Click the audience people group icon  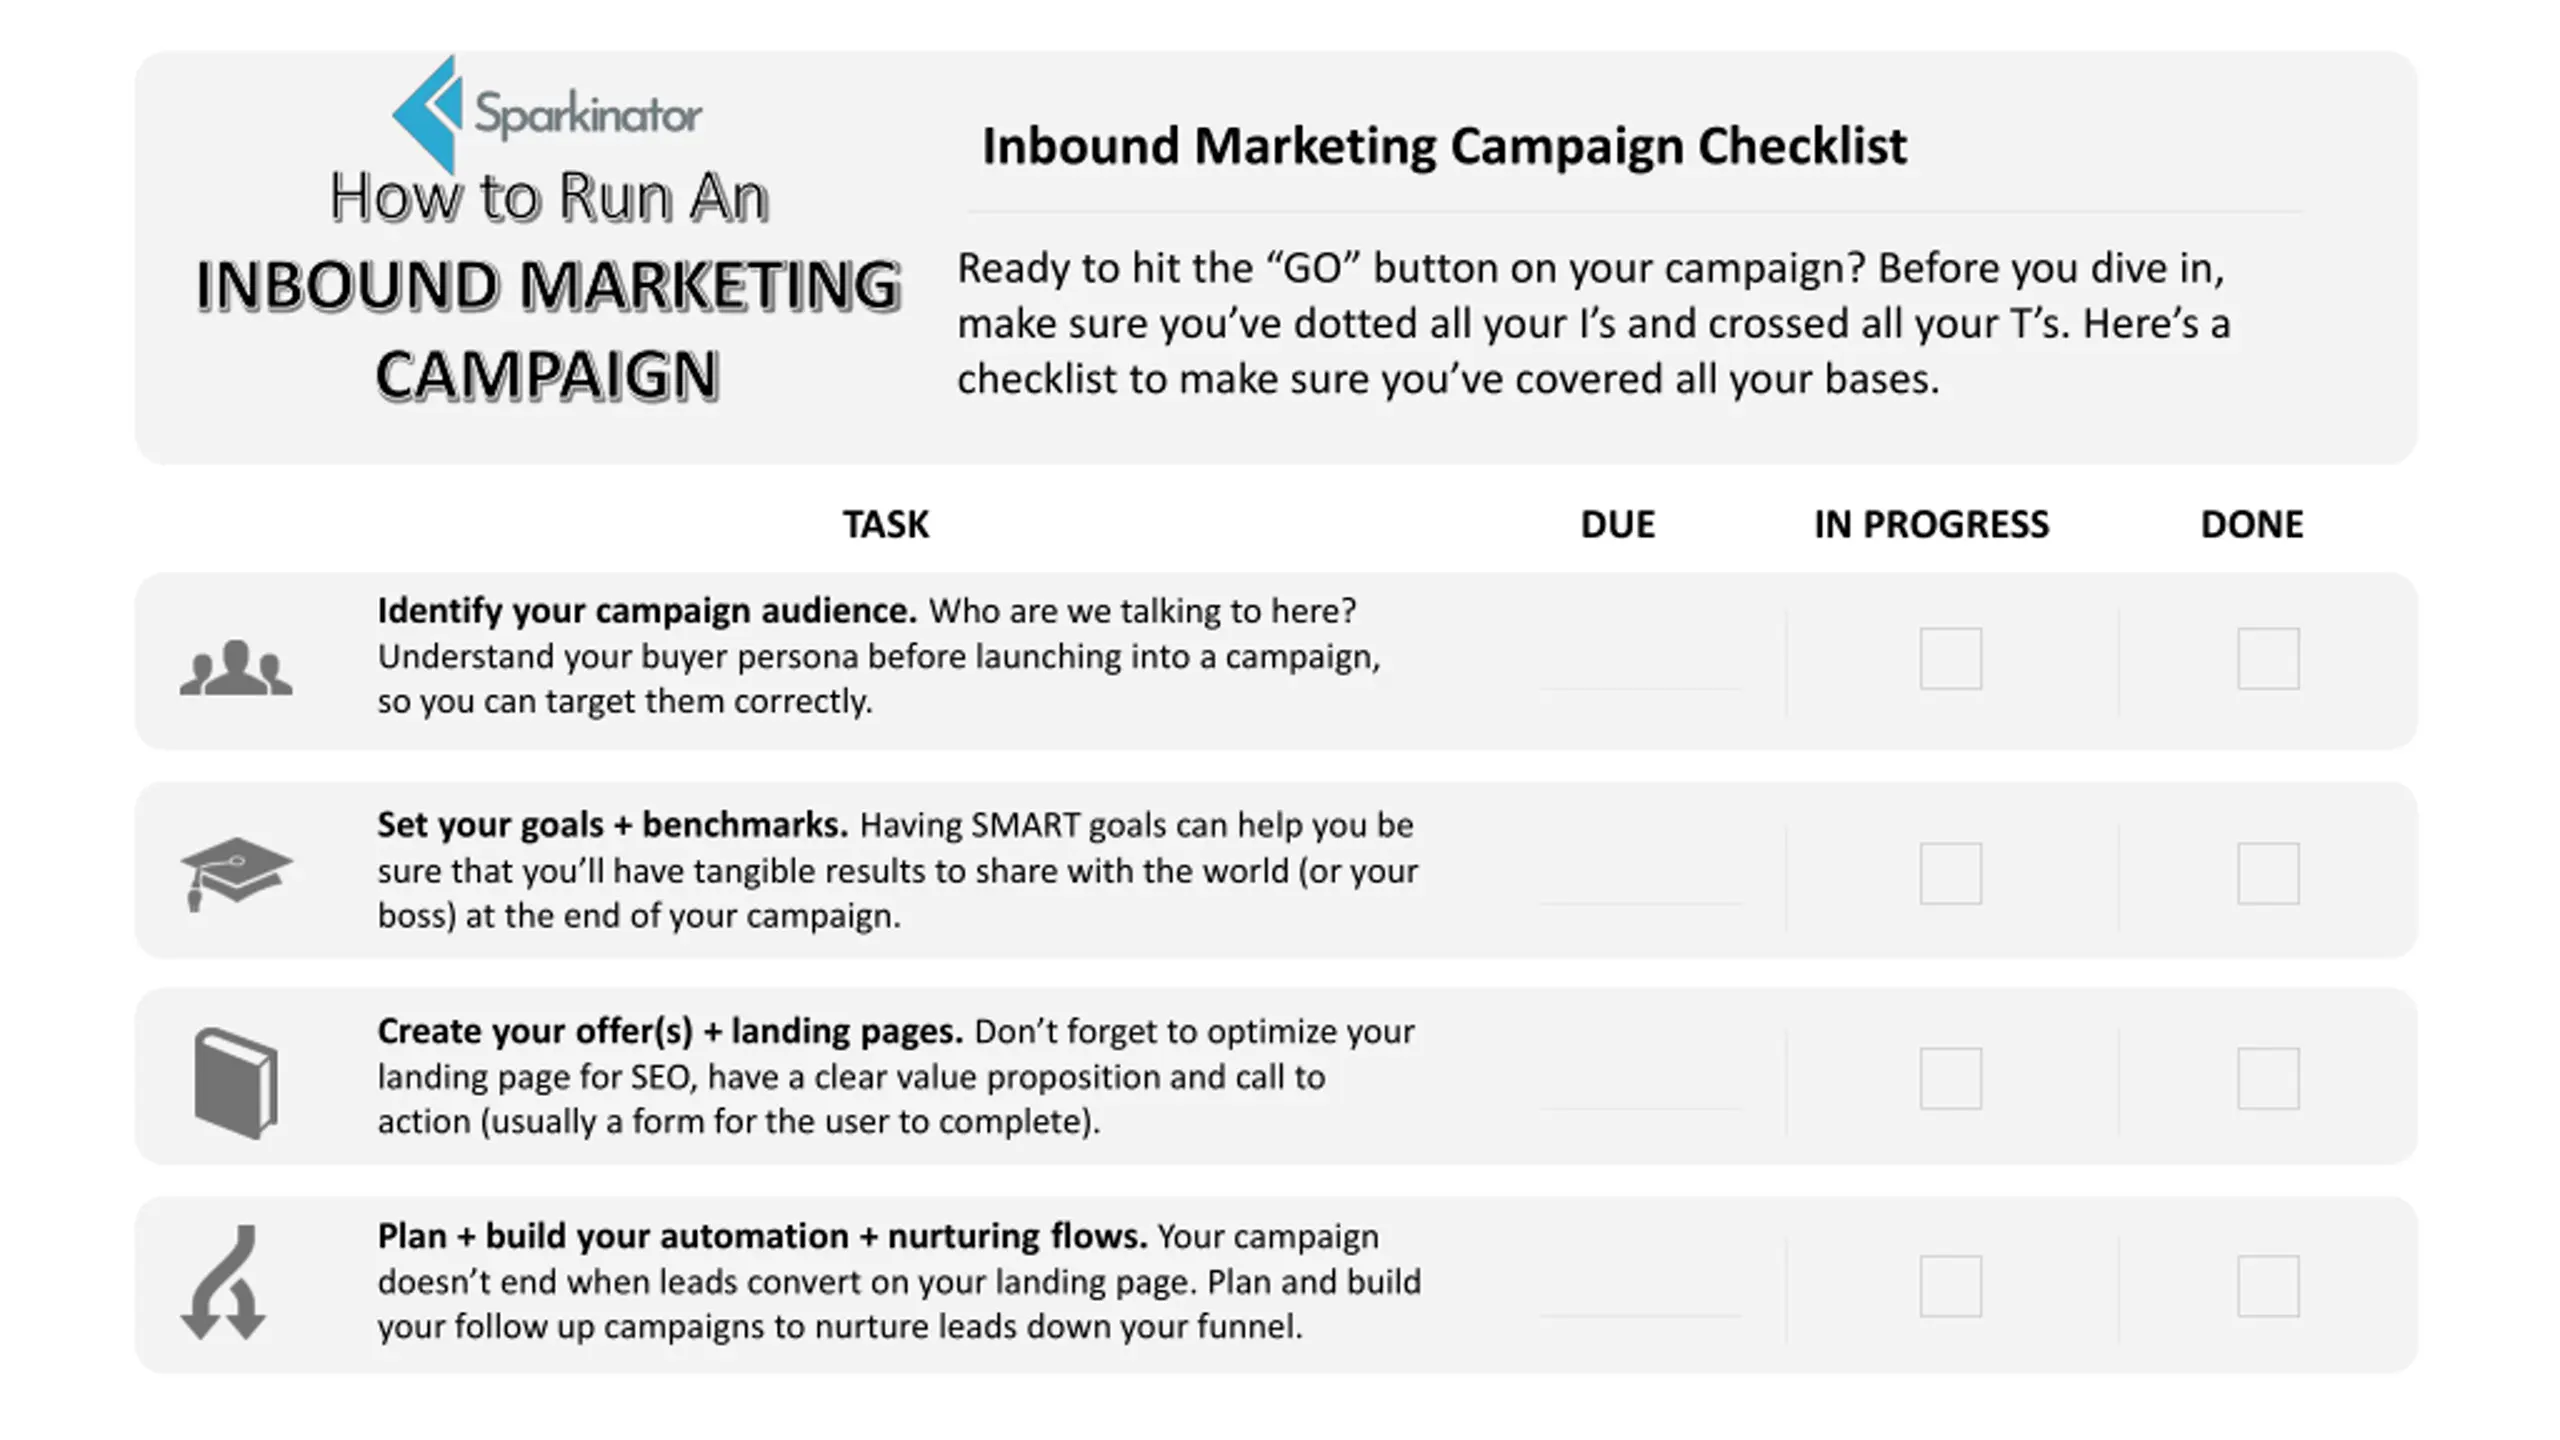(x=236, y=667)
